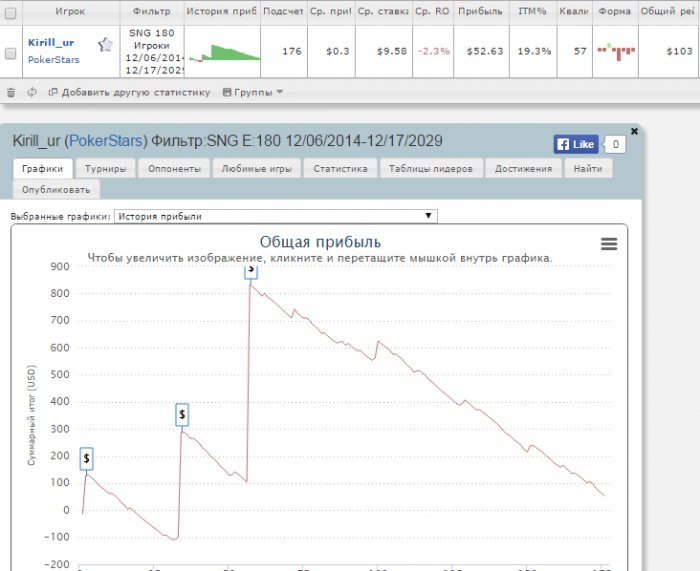Sort by the Подсчет column header
This screenshot has height=571, width=700.
click(283, 12)
